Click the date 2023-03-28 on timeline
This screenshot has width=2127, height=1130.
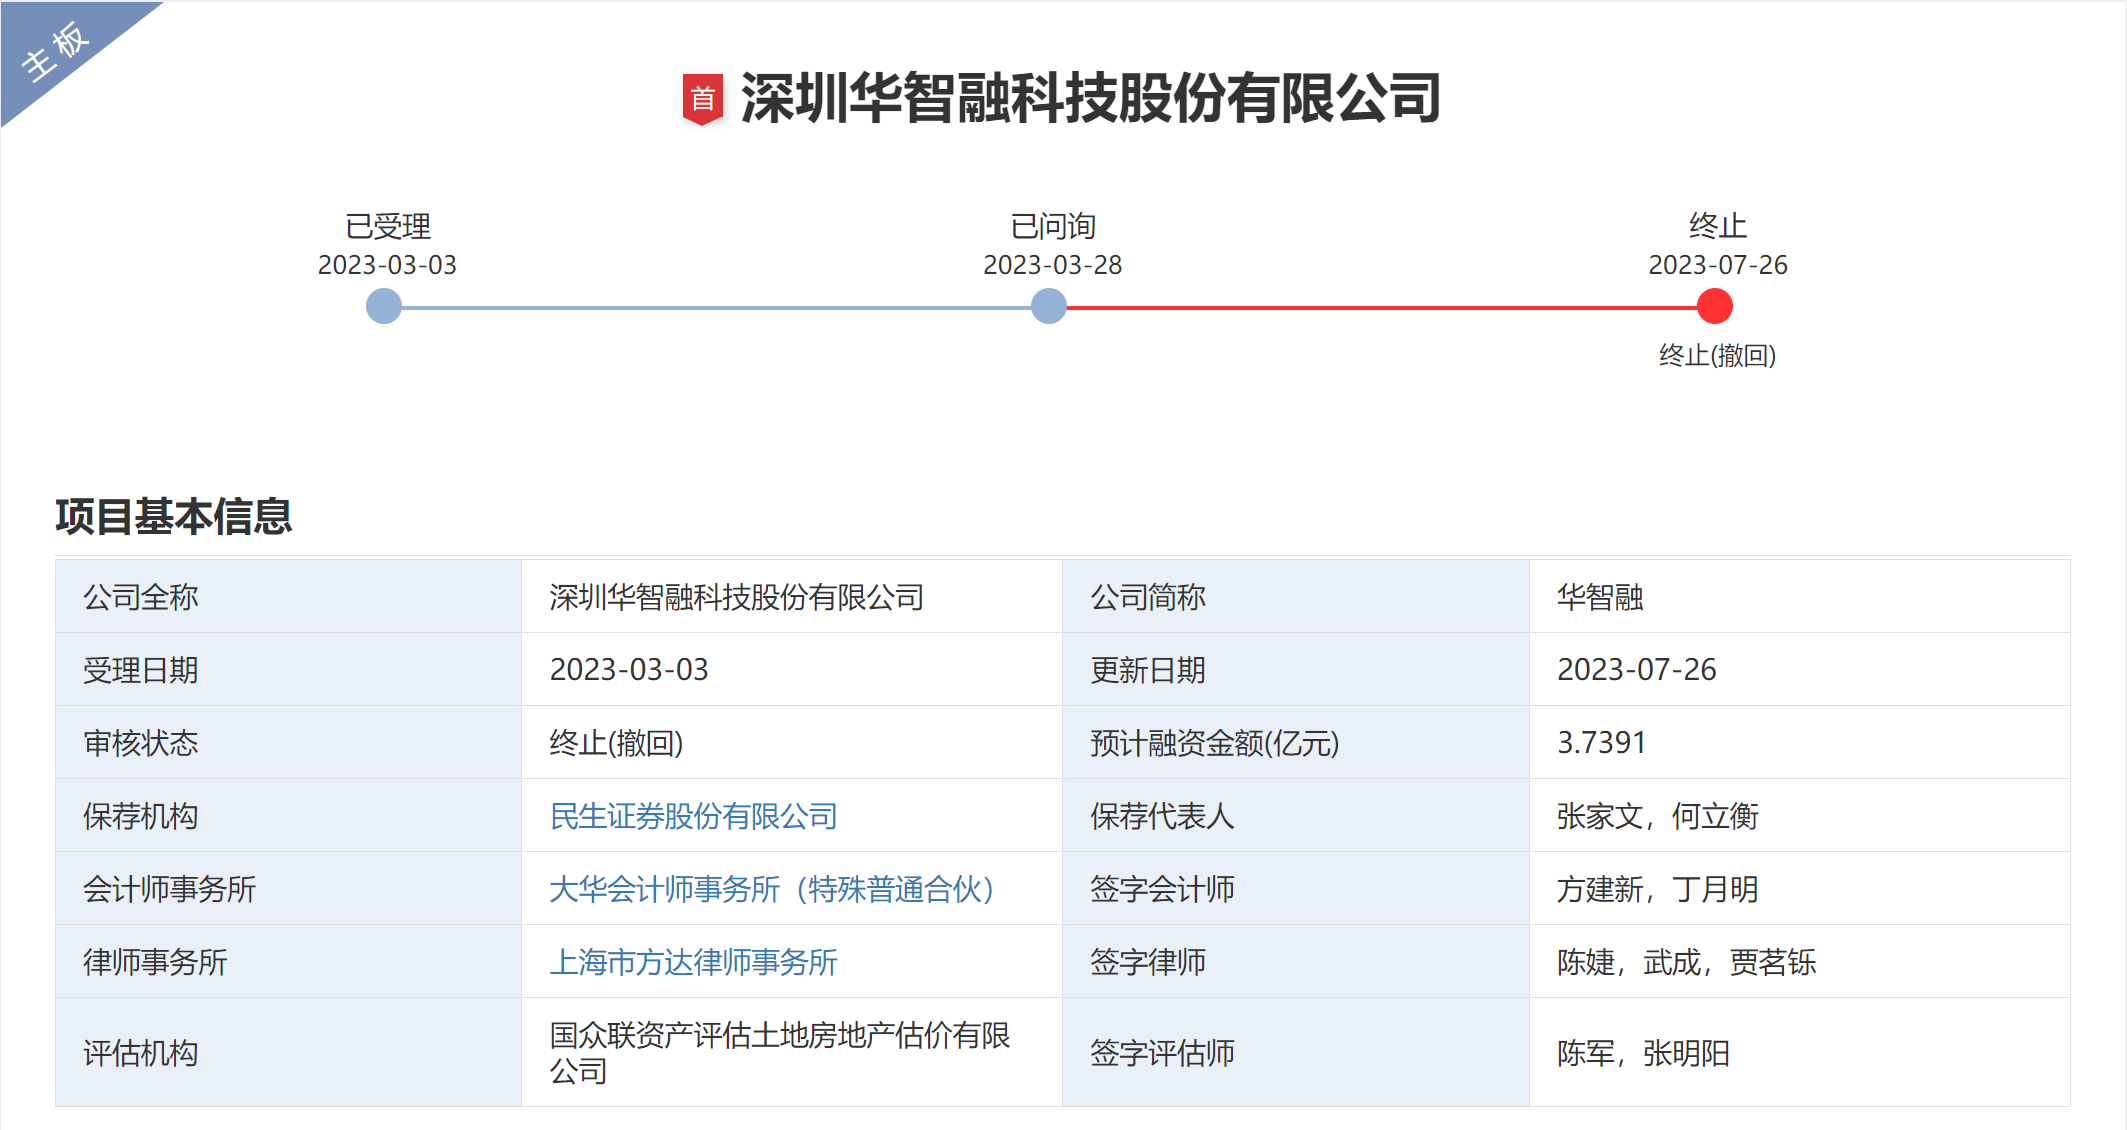point(1052,265)
